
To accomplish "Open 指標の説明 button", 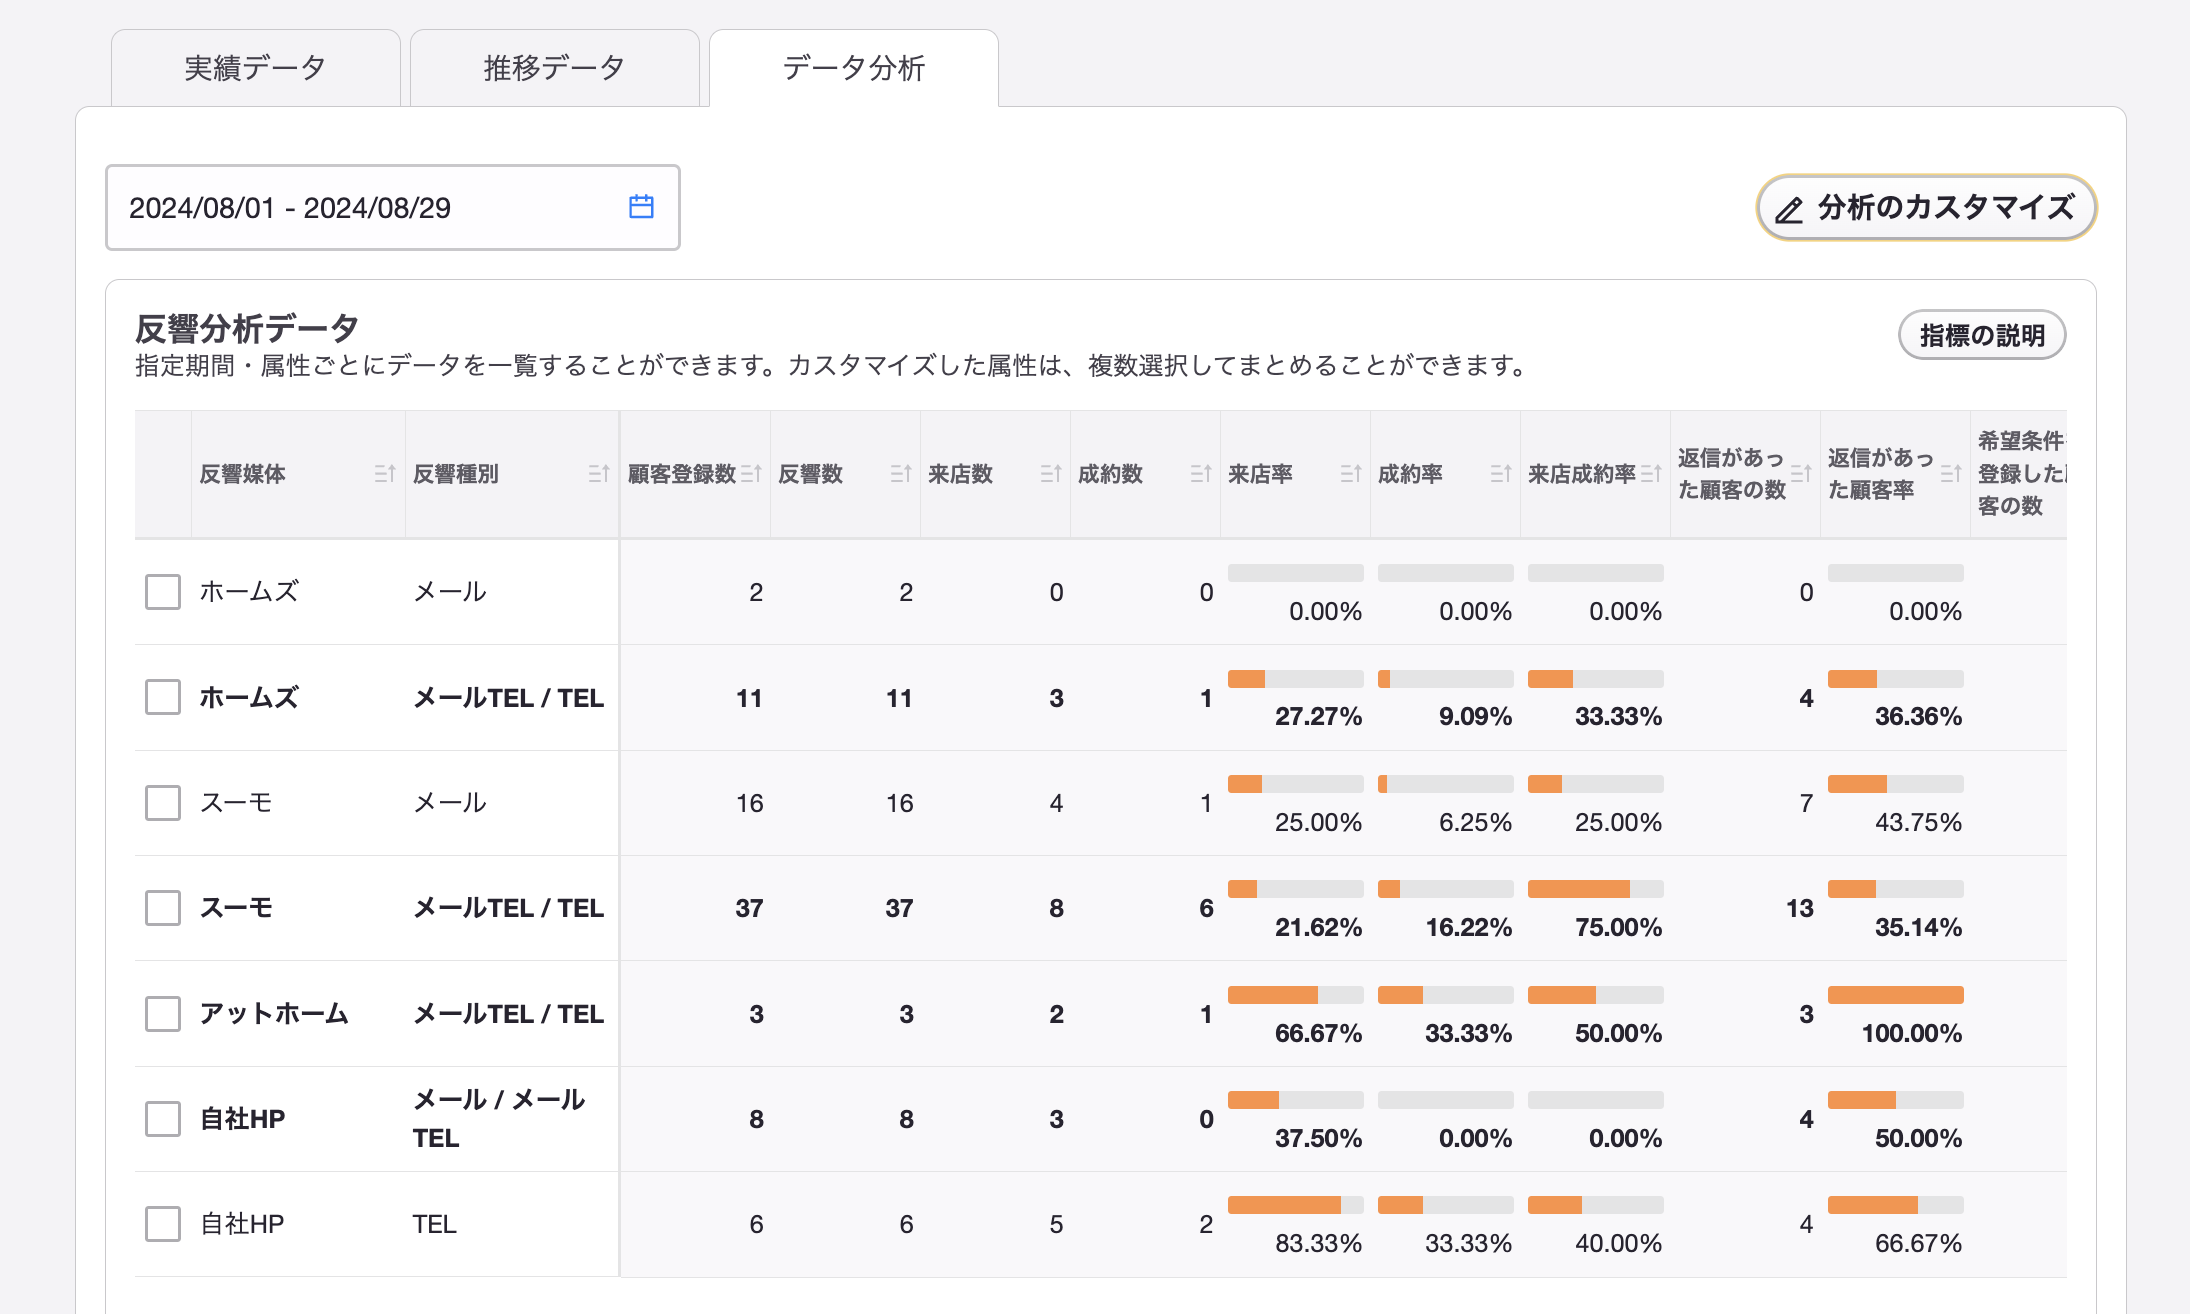I will [1982, 335].
